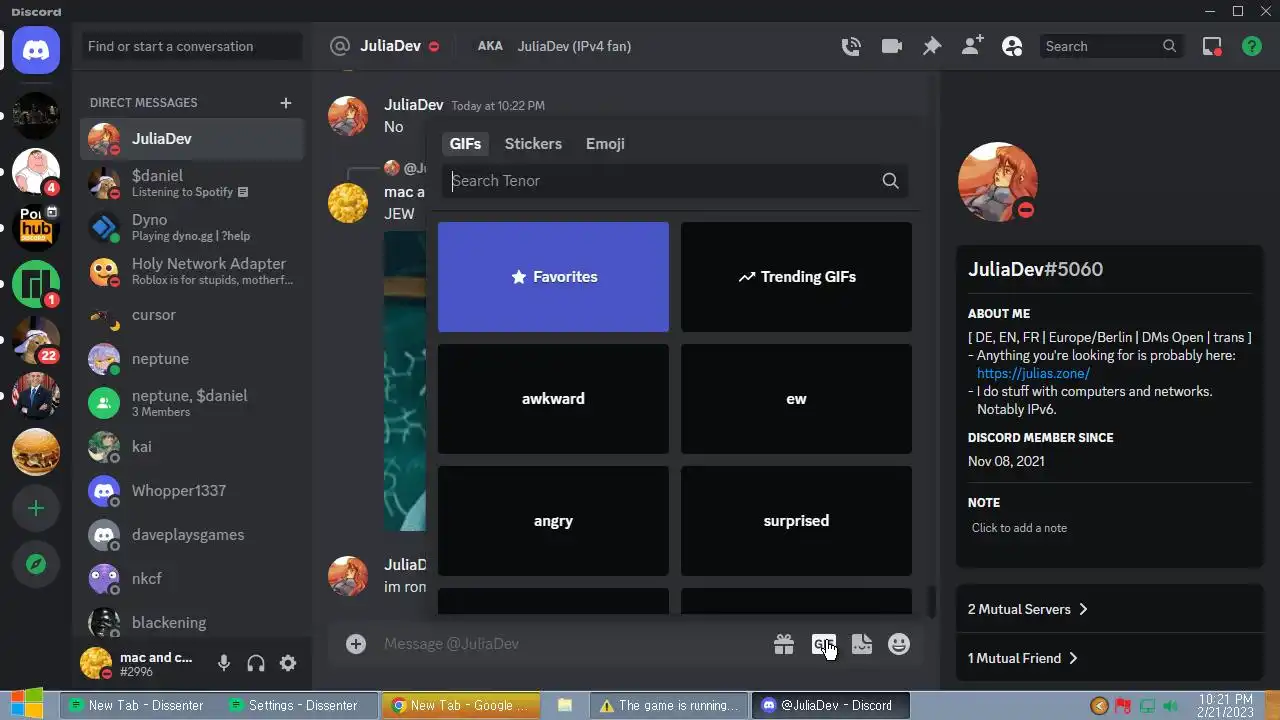The width and height of the screenshot is (1280, 720).
Task: Open the awkward GIF category
Action: click(x=553, y=399)
